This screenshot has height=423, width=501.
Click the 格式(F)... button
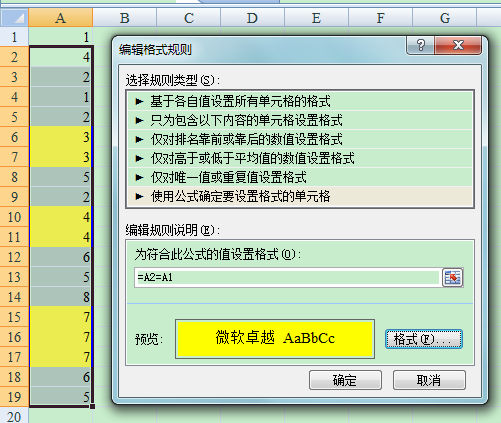tap(424, 339)
